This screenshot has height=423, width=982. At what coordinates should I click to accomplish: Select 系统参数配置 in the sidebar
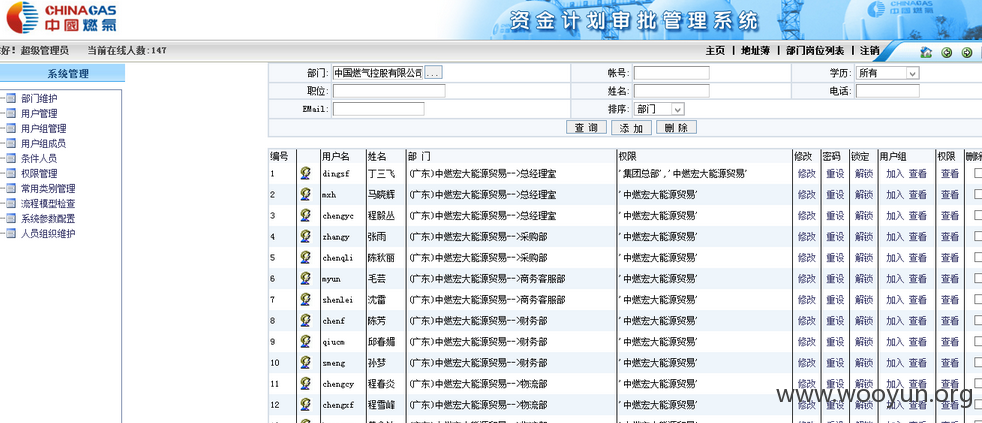coord(48,219)
